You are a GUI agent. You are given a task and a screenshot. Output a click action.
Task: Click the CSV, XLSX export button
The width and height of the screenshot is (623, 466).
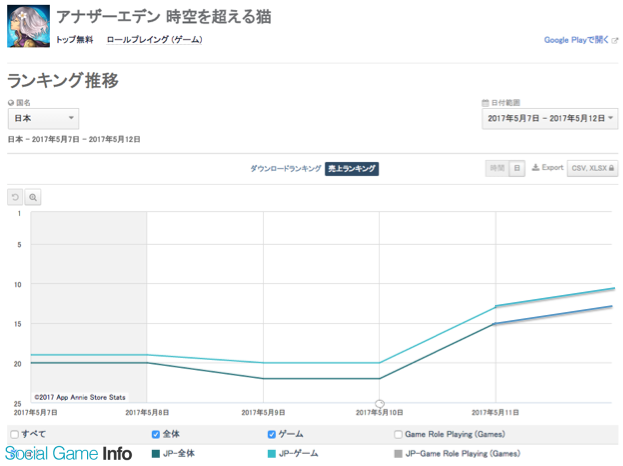click(x=592, y=168)
